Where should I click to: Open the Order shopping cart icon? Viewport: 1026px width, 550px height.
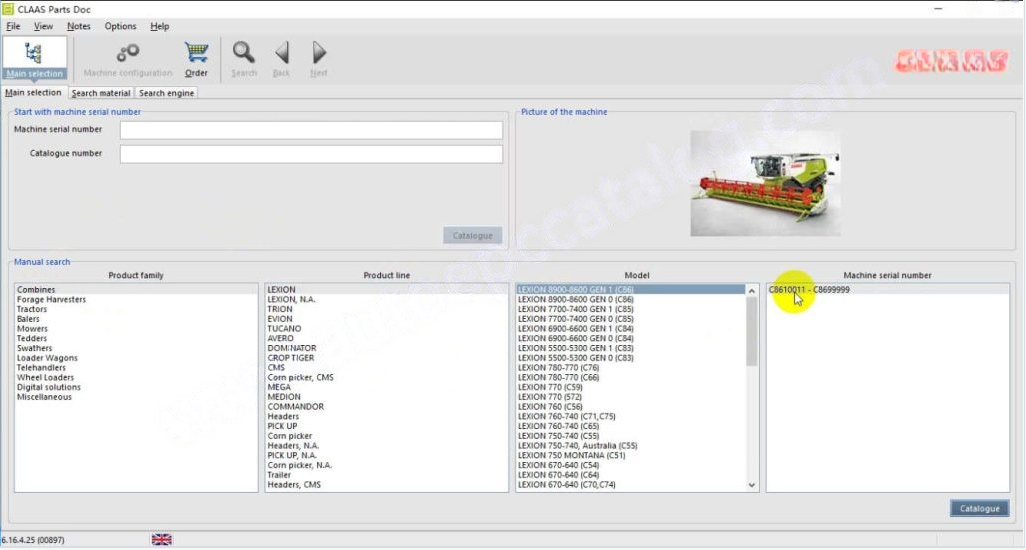click(x=196, y=58)
